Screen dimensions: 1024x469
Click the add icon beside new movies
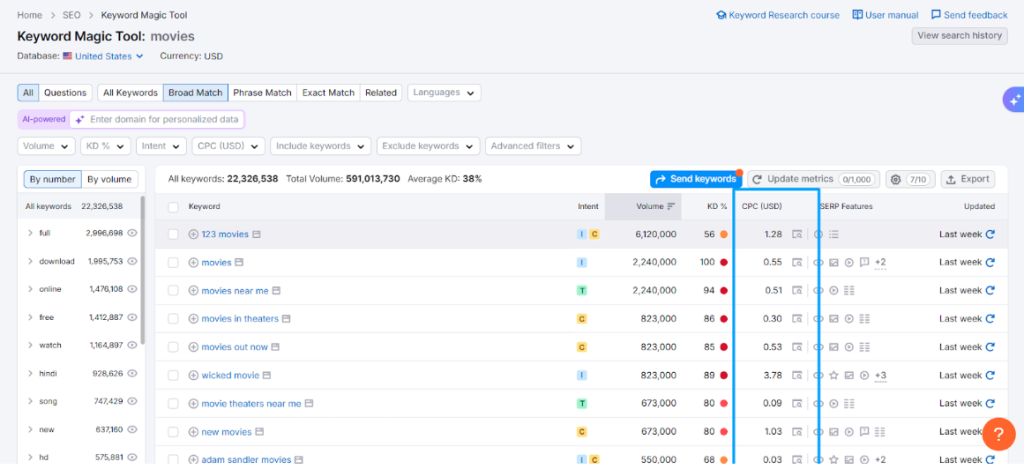(193, 432)
